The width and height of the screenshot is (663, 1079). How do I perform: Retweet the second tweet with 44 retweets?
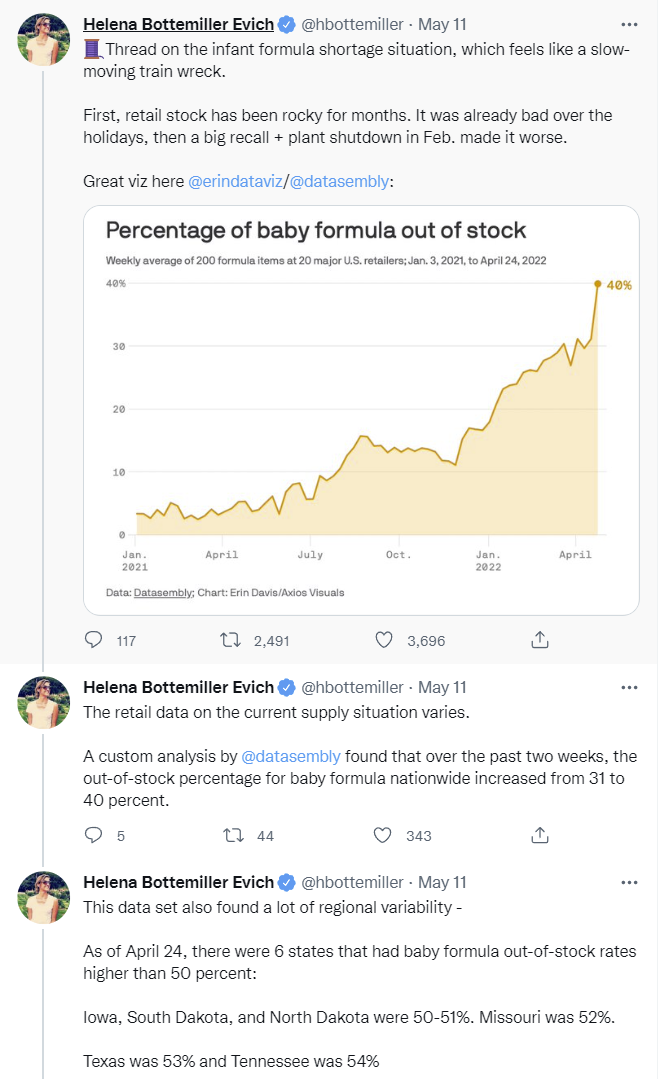[230, 835]
